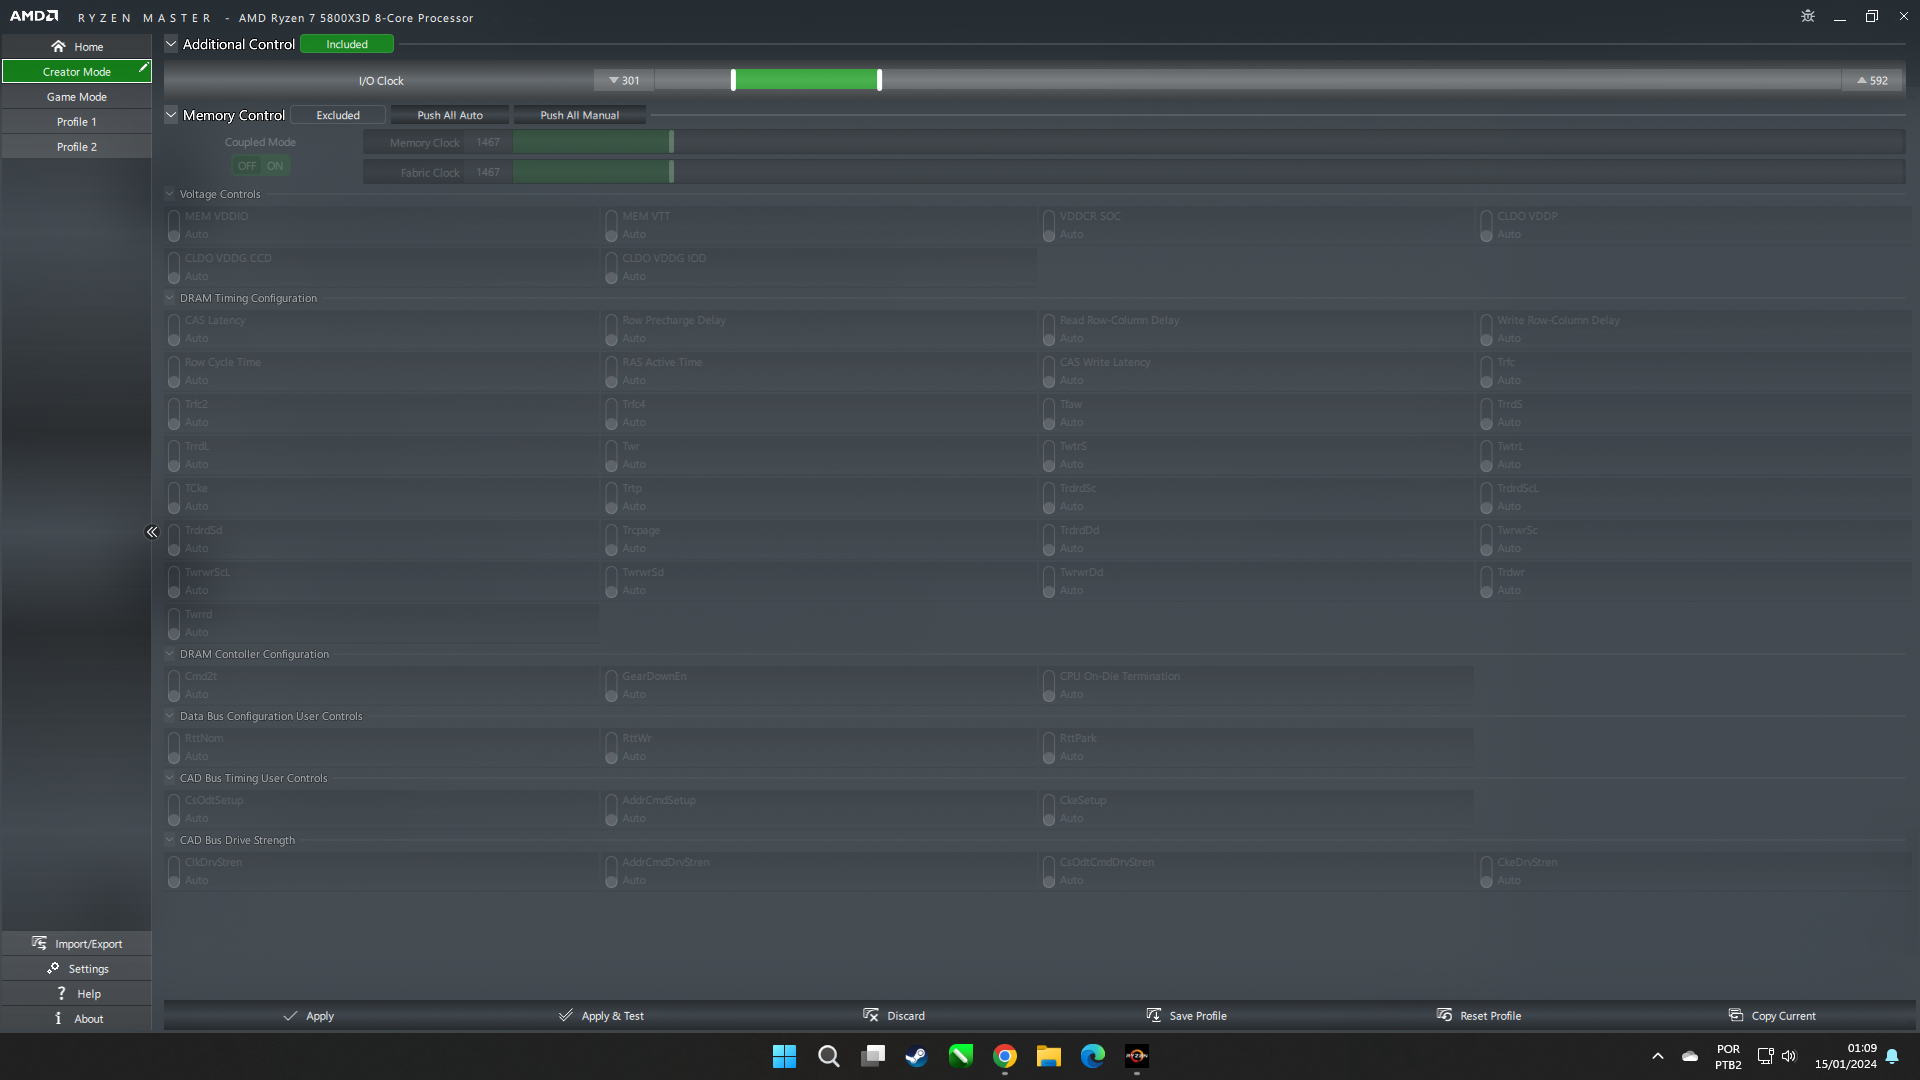The image size is (1920, 1080).
Task: Switch to Profile 1
Action: [x=76, y=122]
